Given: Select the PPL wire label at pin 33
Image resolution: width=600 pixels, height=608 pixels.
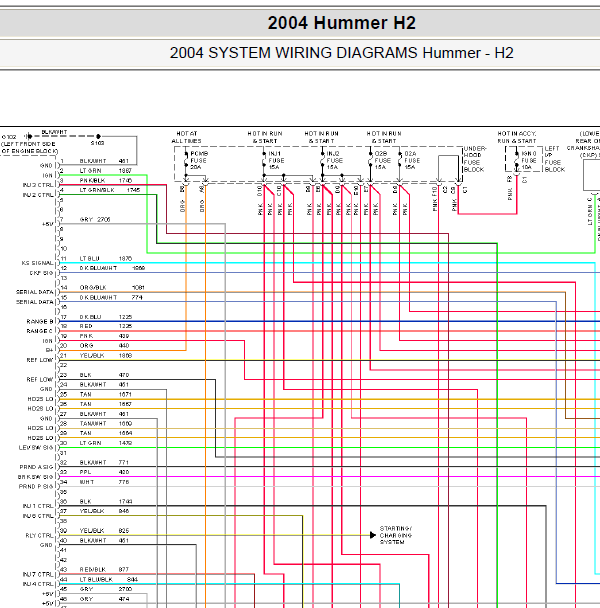Looking at the screenshot, I should pyautogui.click(x=85, y=472).
